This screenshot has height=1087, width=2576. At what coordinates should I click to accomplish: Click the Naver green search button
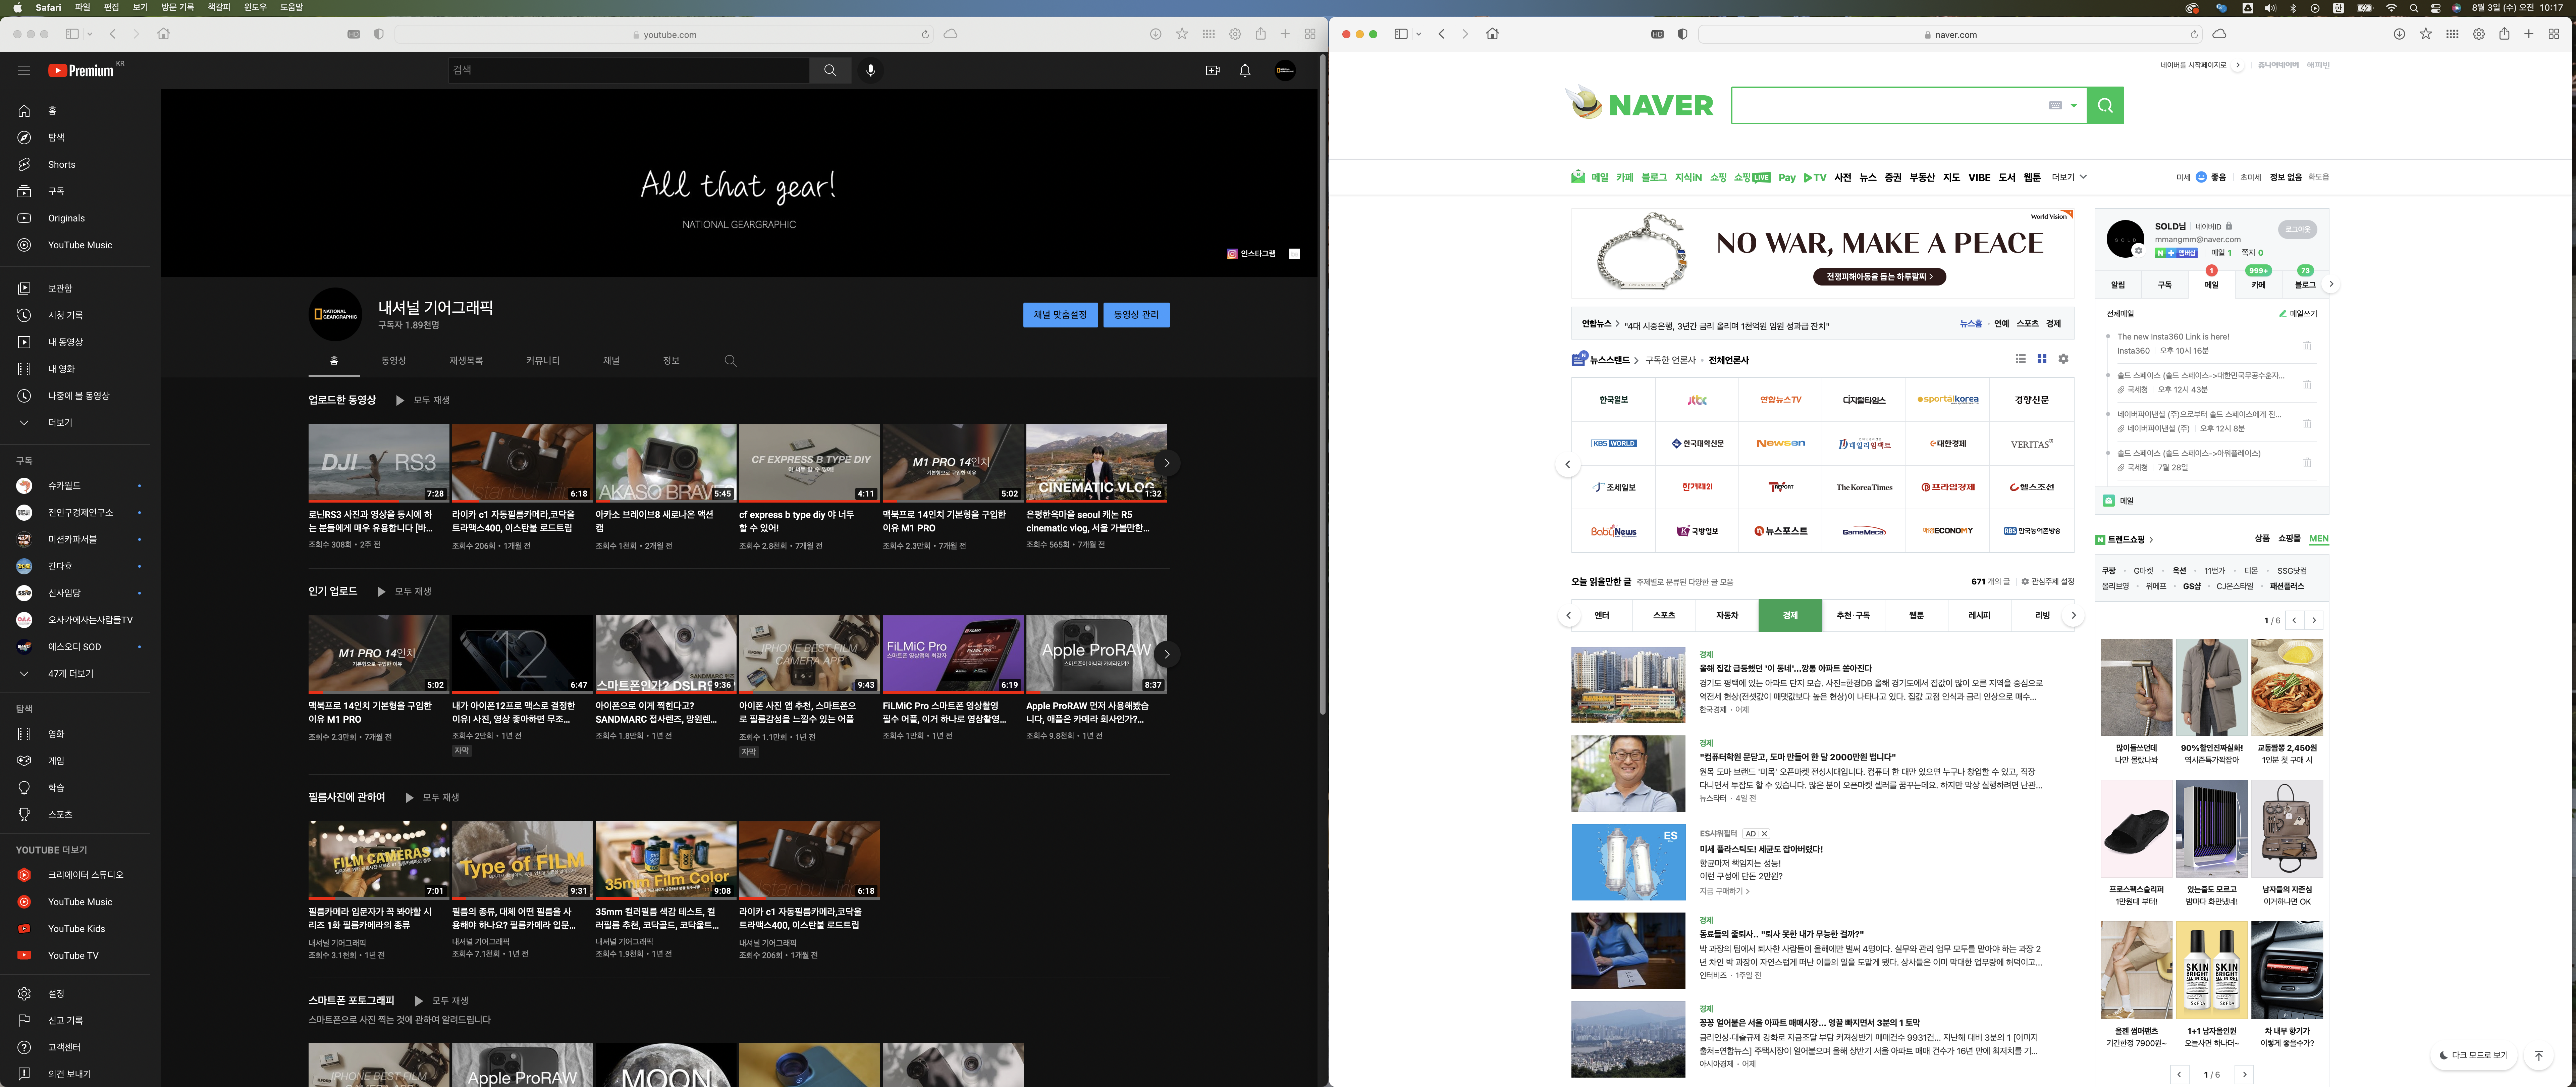pos(2105,105)
